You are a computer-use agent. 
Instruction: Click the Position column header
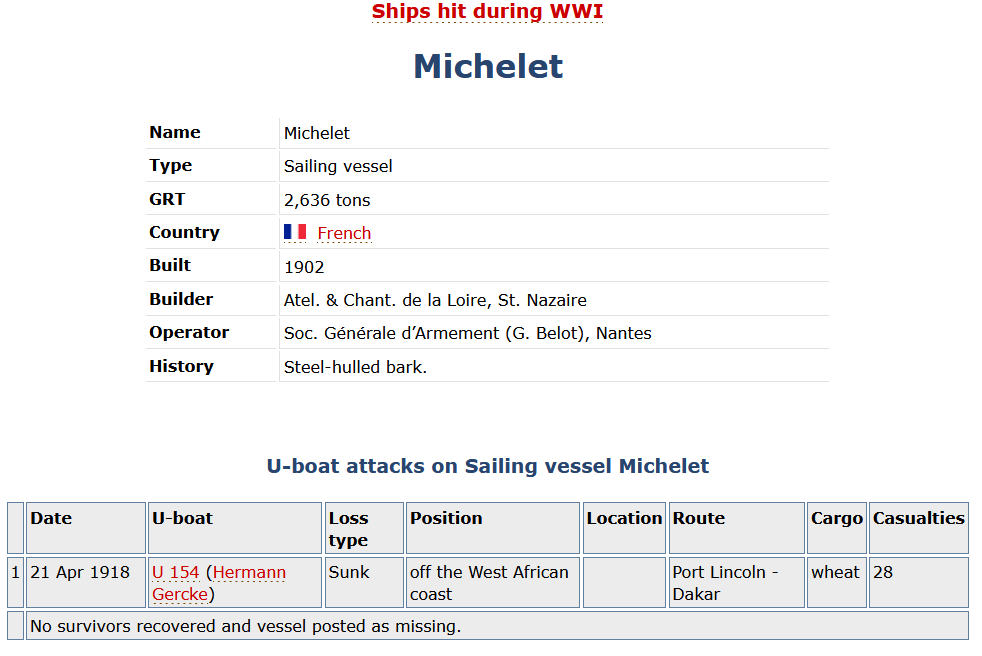493,528
